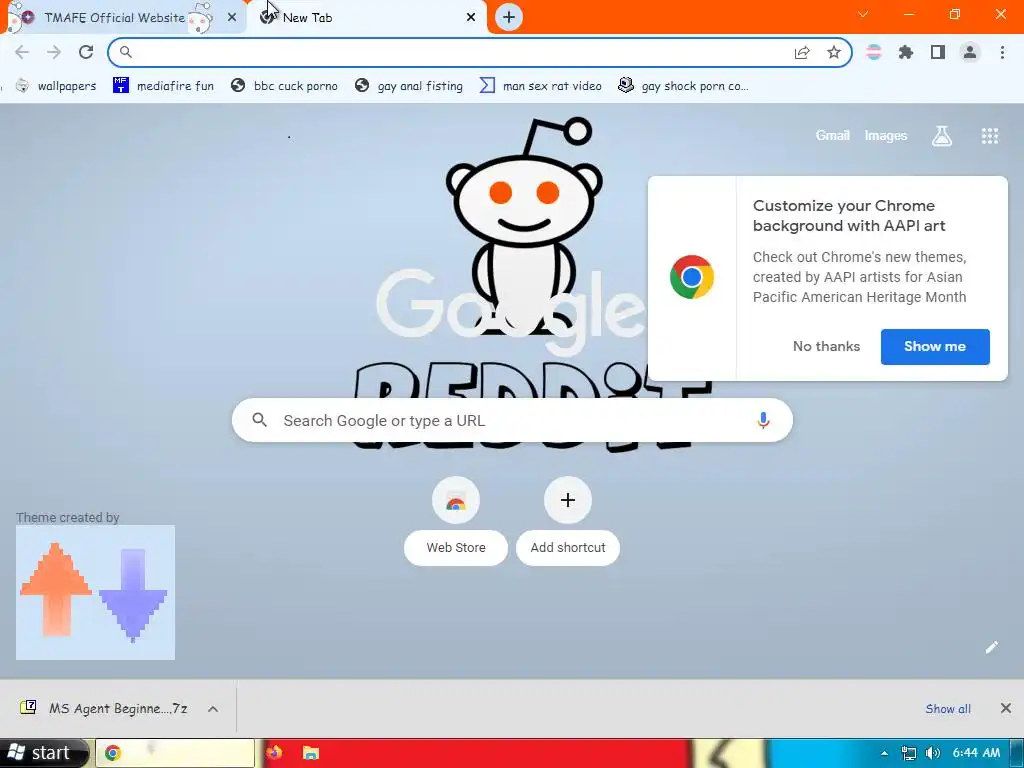The width and height of the screenshot is (1024, 768).
Task: Close the downloads bar
Action: coord(1006,708)
